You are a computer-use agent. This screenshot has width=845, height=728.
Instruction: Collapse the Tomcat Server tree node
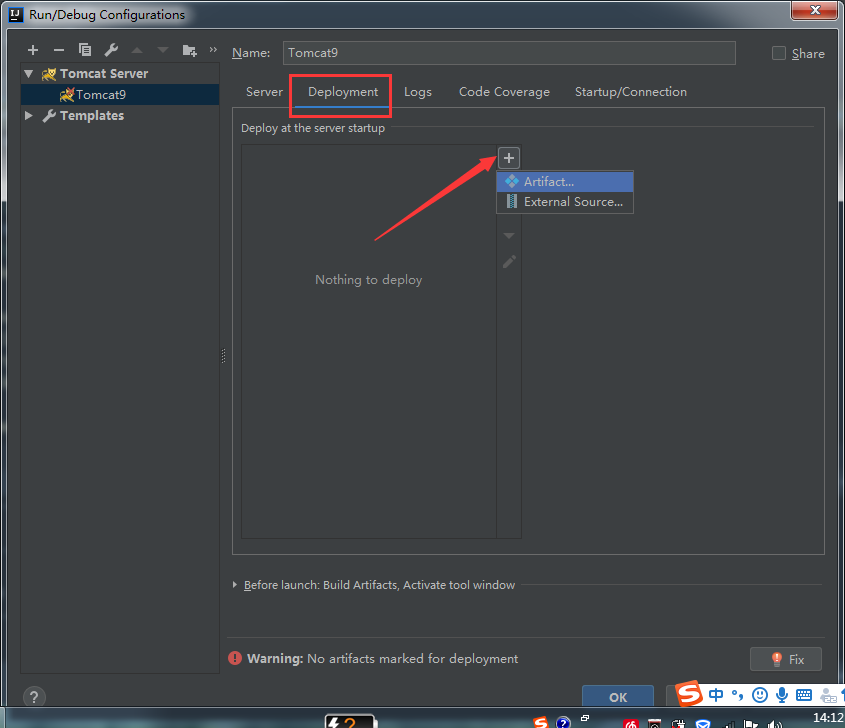point(29,73)
